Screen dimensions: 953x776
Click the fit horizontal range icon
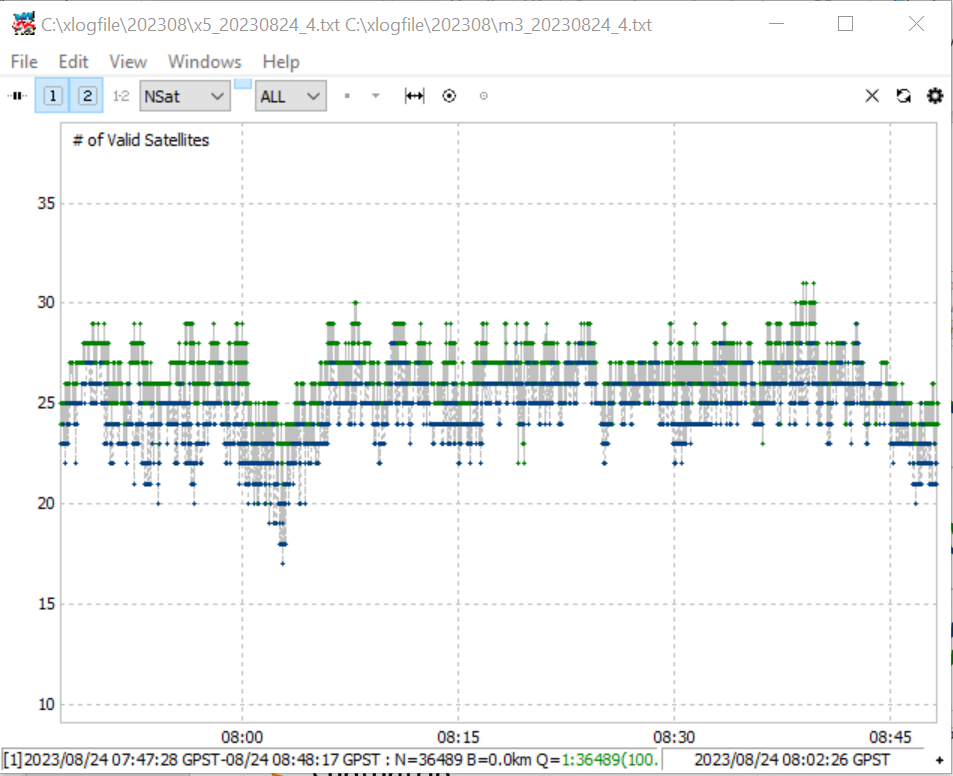coord(415,95)
